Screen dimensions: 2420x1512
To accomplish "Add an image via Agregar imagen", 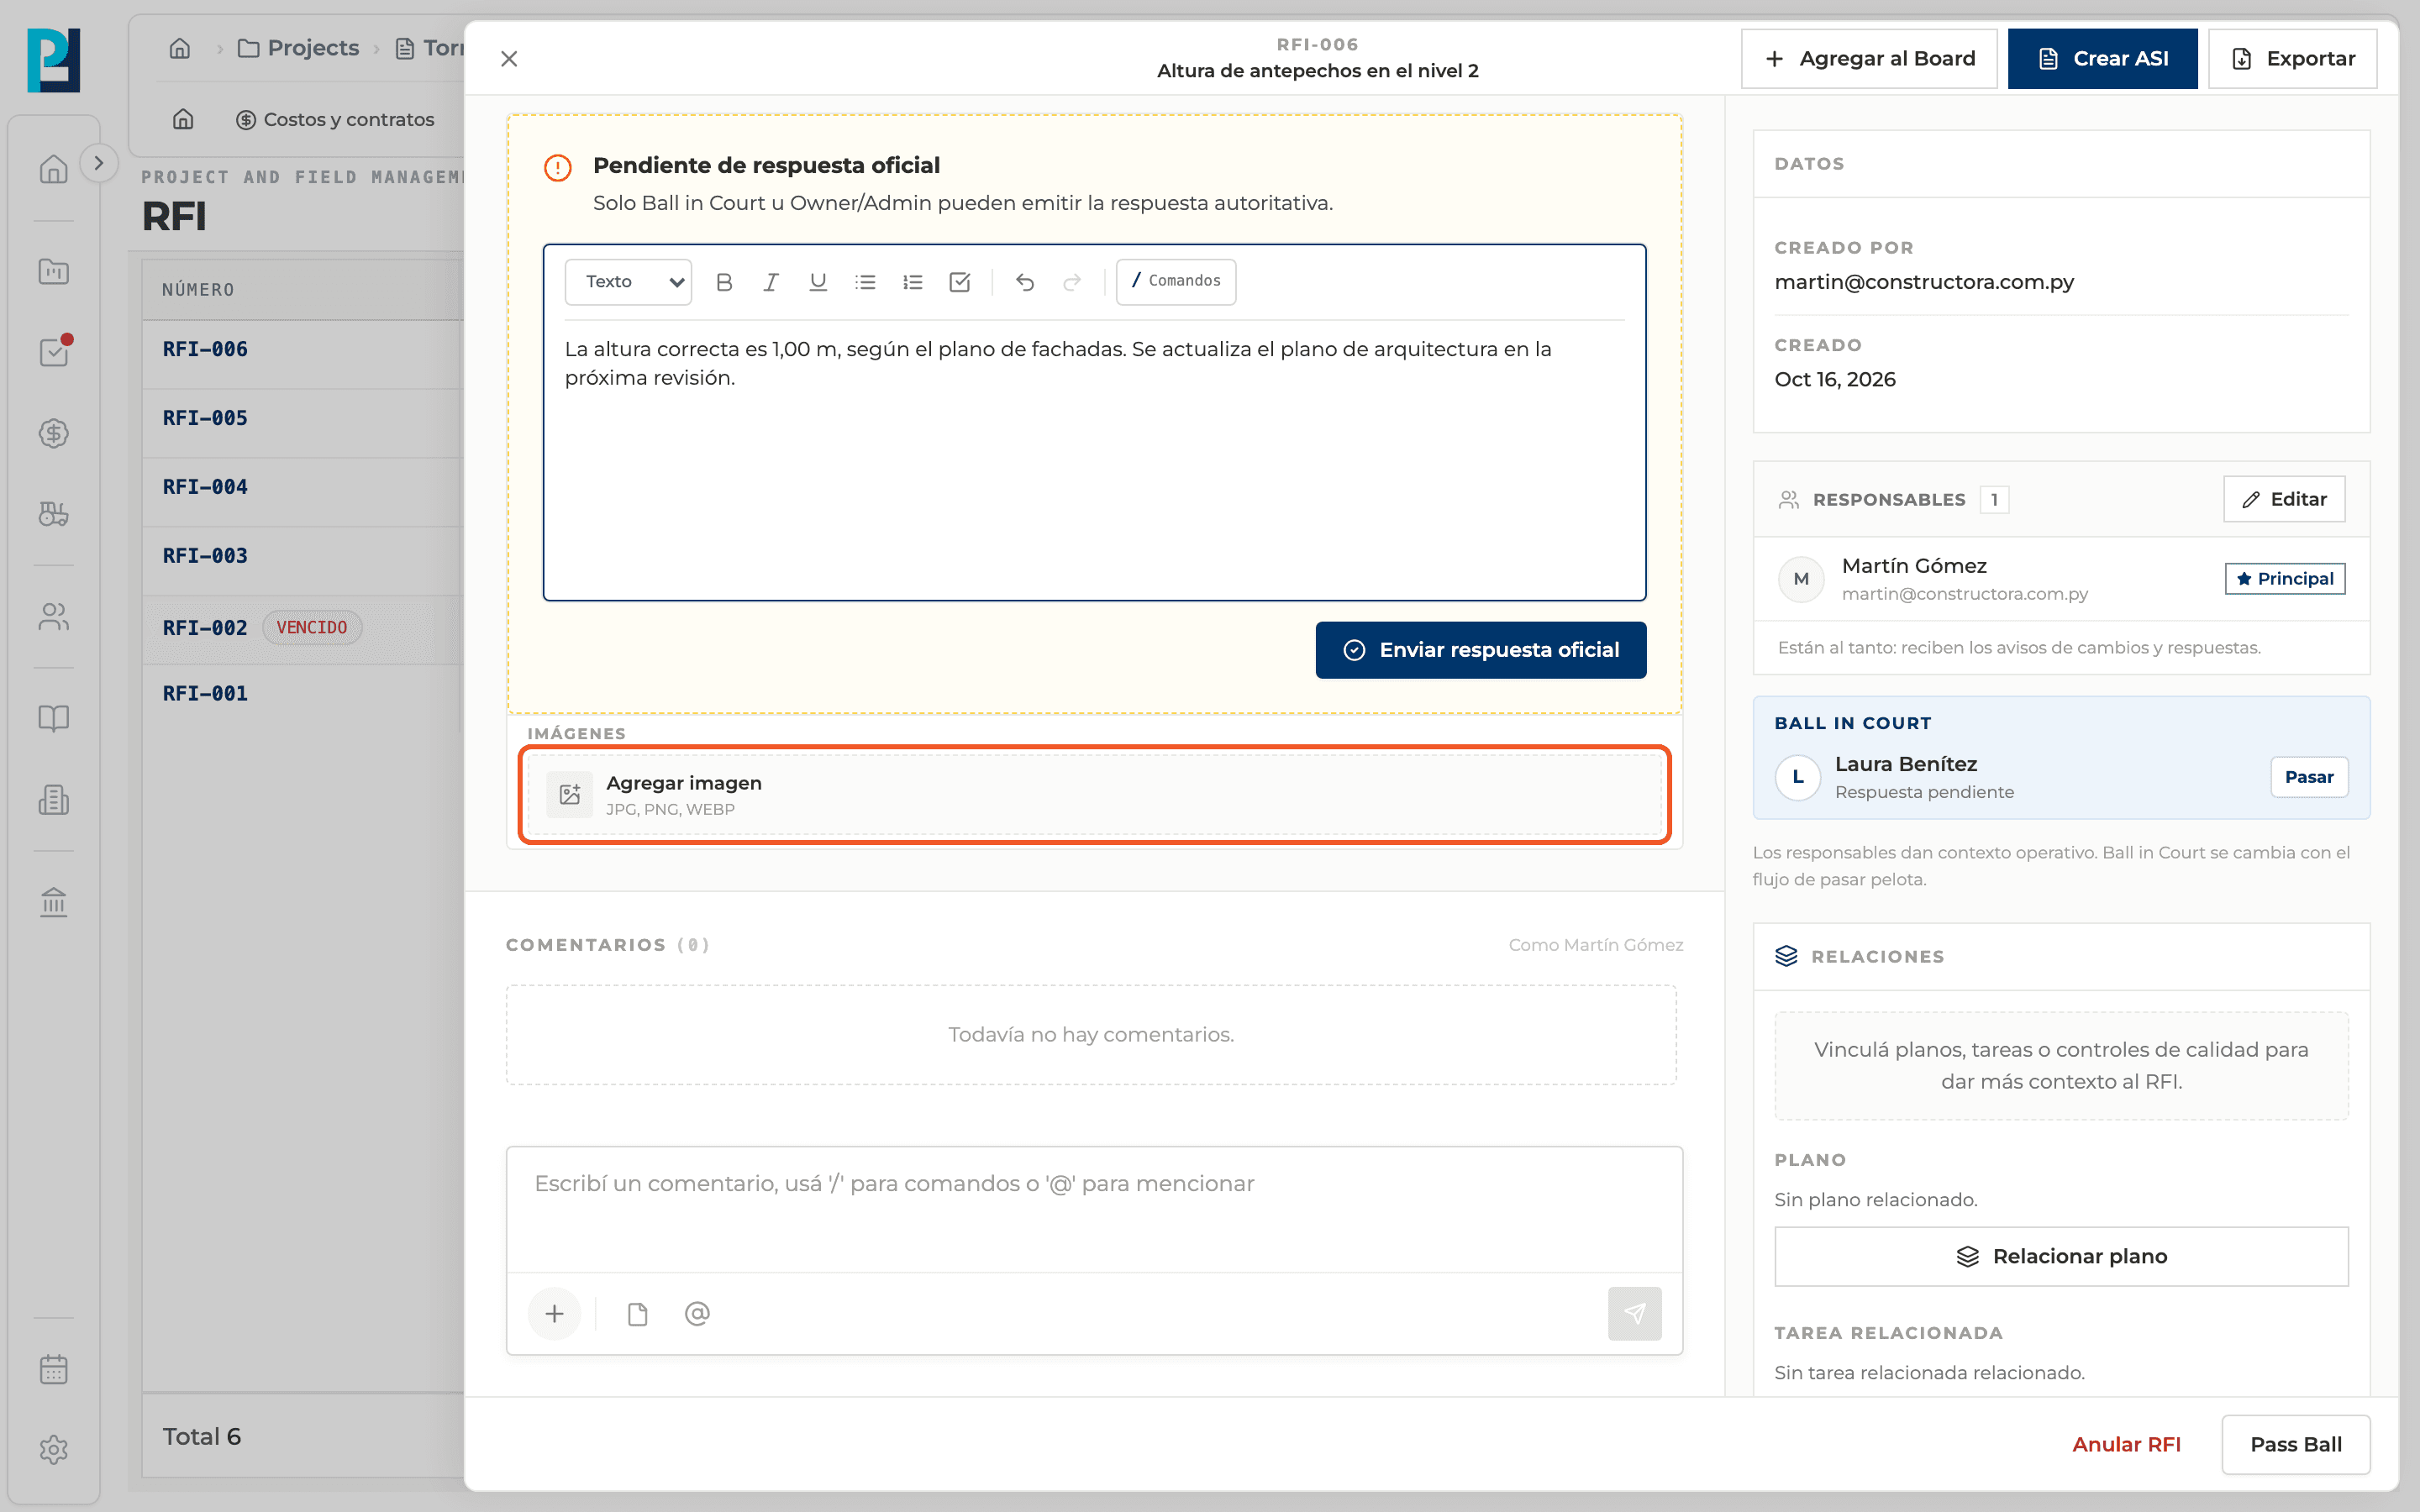I will (1094, 795).
